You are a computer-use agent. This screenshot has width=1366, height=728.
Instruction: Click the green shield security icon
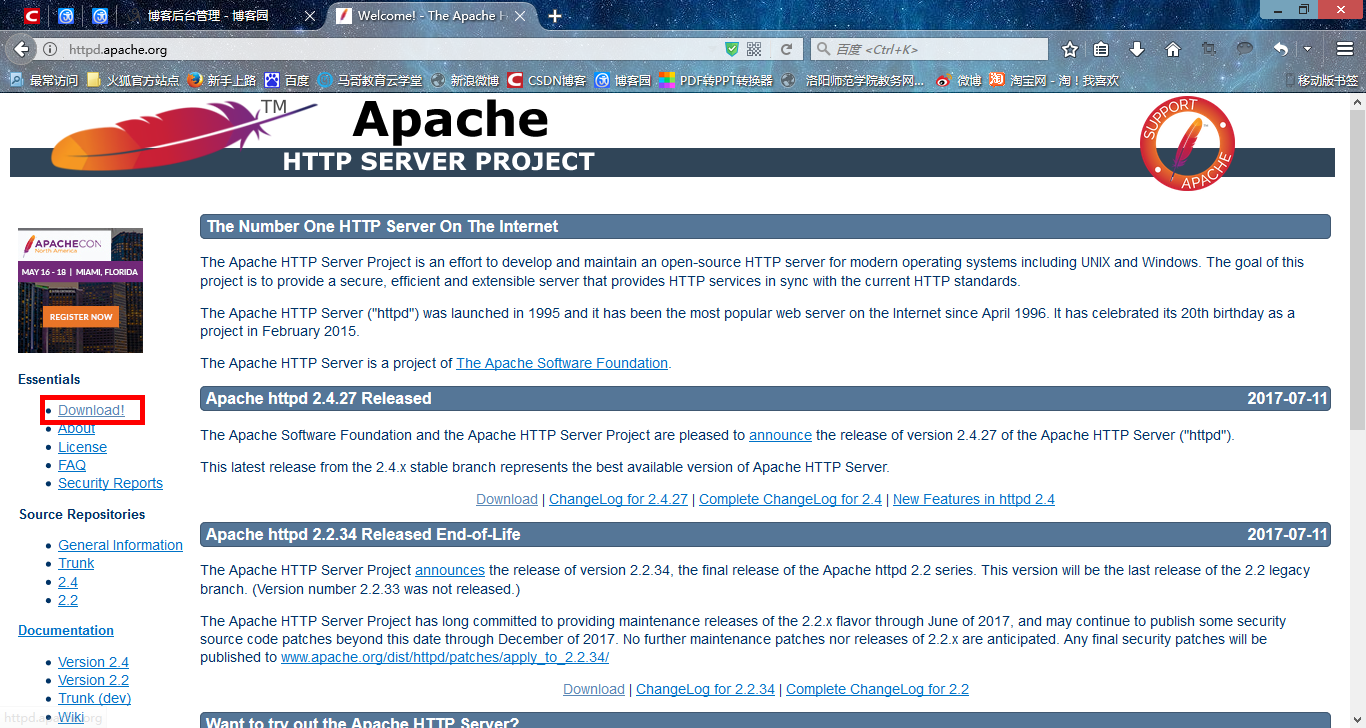[x=732, y=49]
